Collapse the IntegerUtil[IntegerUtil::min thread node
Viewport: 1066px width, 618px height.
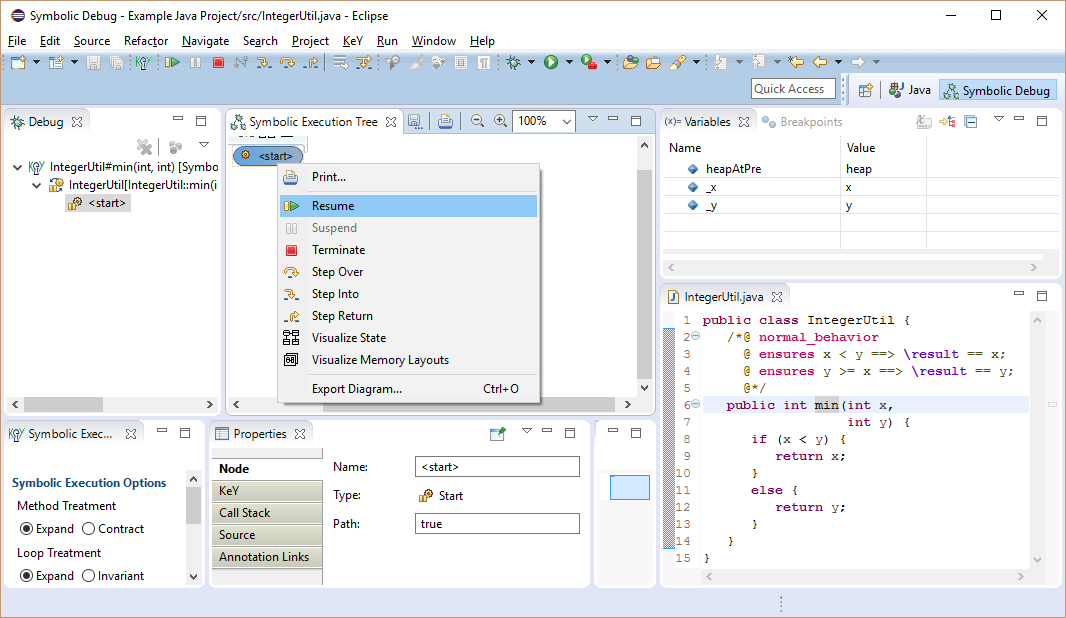37,185
